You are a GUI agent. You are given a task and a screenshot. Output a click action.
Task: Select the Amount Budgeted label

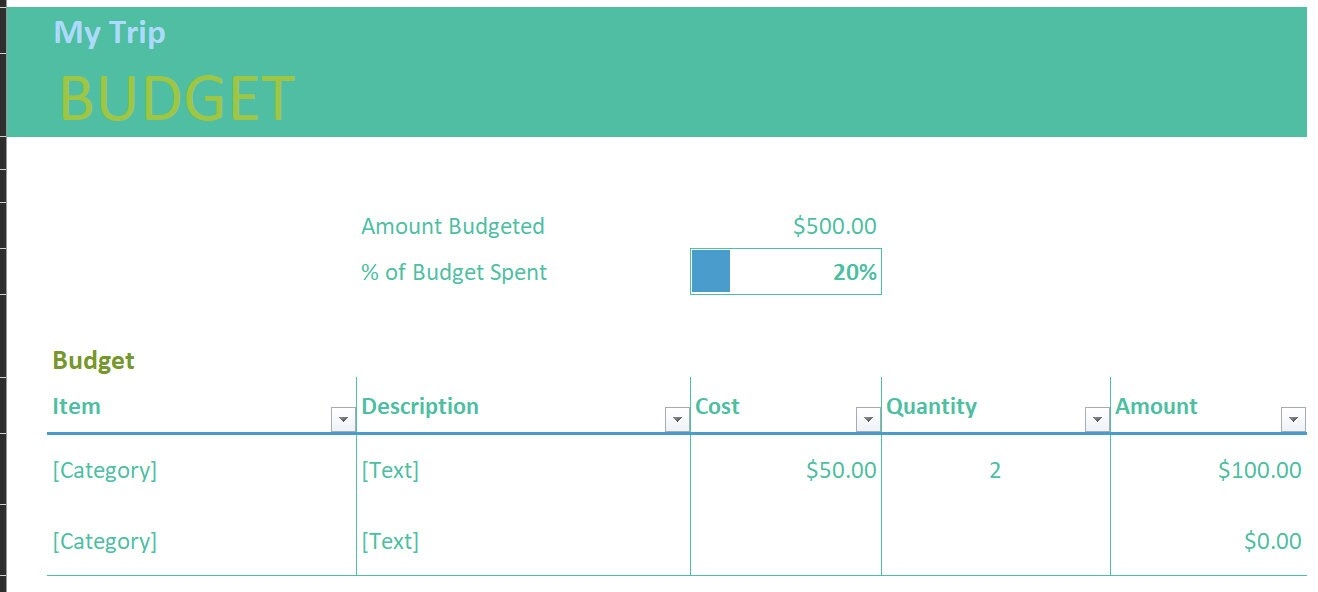(453, 226)
